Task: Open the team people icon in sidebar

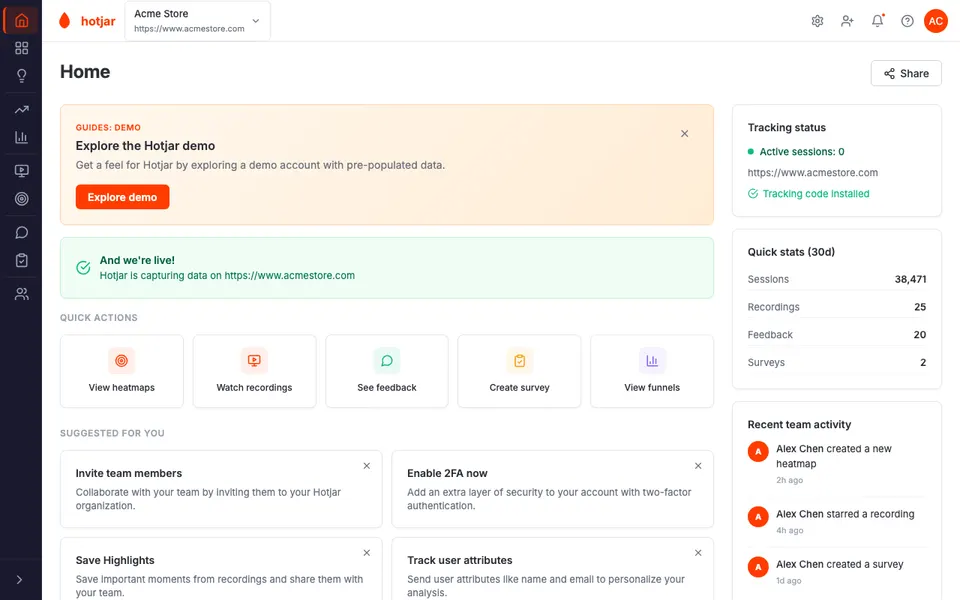Action: [x=21, y=294]
